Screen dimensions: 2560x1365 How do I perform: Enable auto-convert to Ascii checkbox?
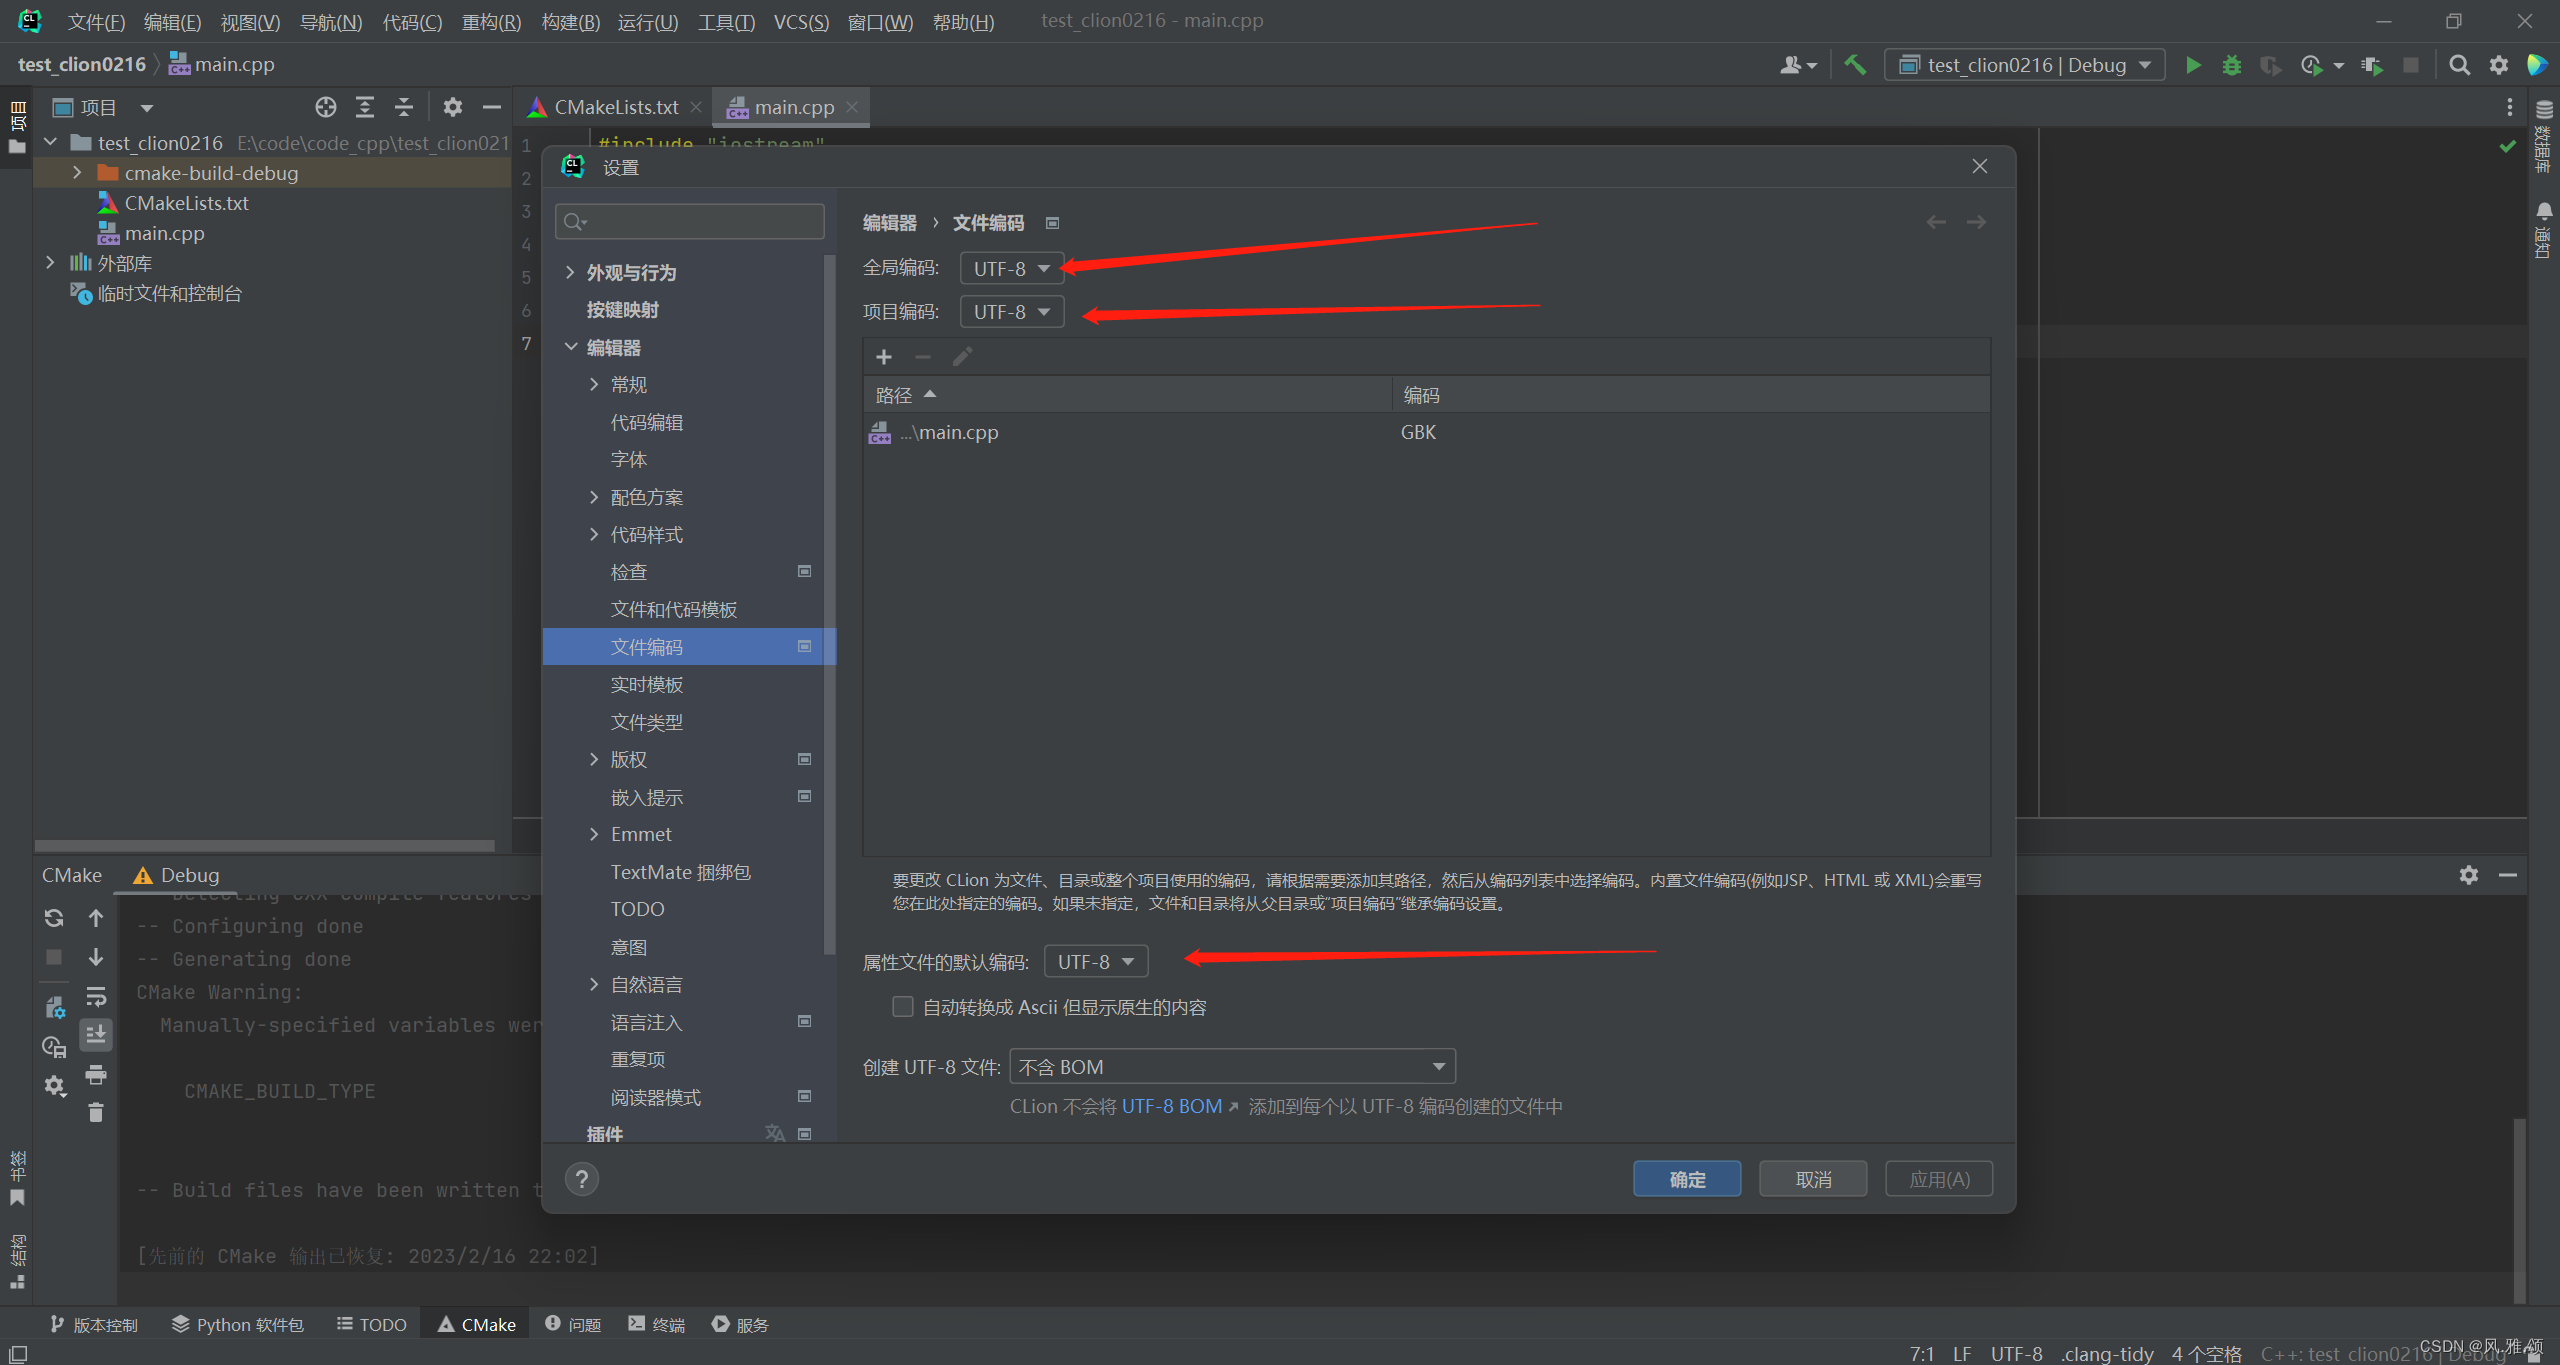pos(903,1007)
